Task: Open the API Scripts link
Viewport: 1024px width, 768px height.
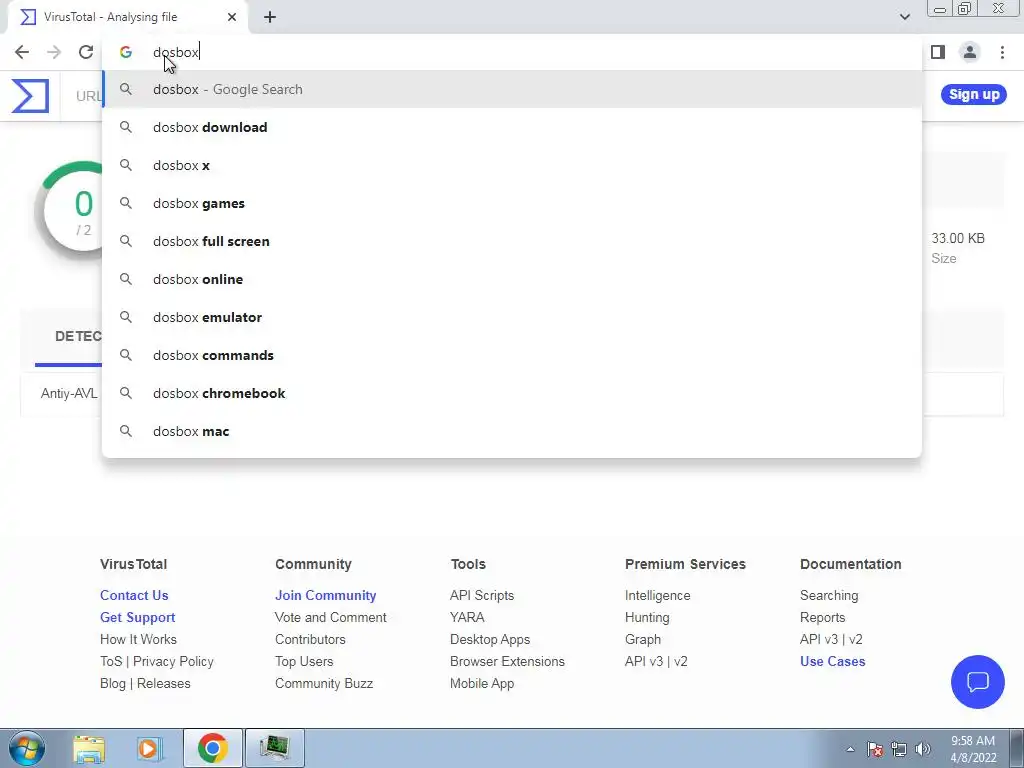Action: pos(482,595)
